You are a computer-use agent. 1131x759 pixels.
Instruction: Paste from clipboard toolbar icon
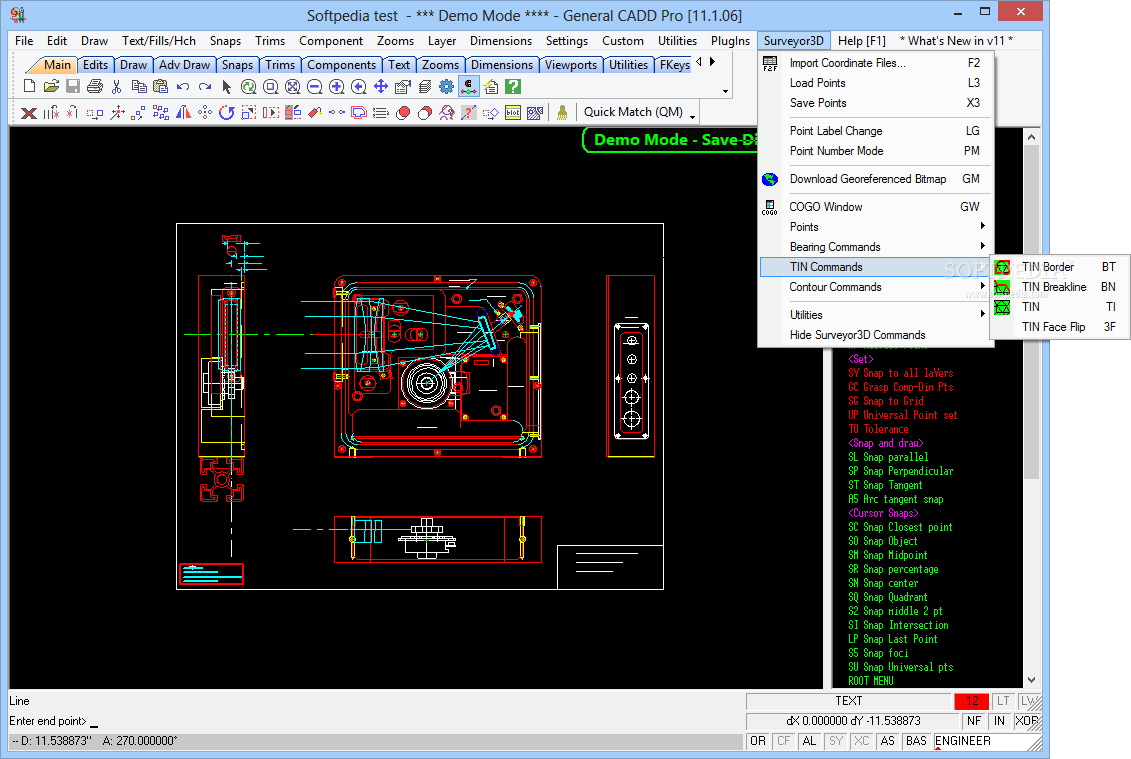click(161, 87)
